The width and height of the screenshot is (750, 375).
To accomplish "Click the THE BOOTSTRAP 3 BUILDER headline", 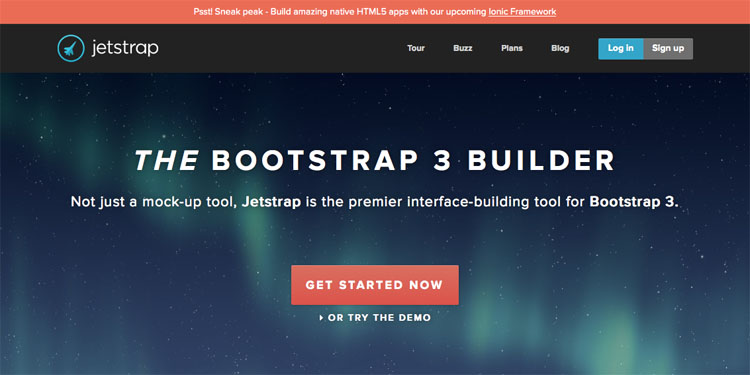I will [x=375, y=161].
